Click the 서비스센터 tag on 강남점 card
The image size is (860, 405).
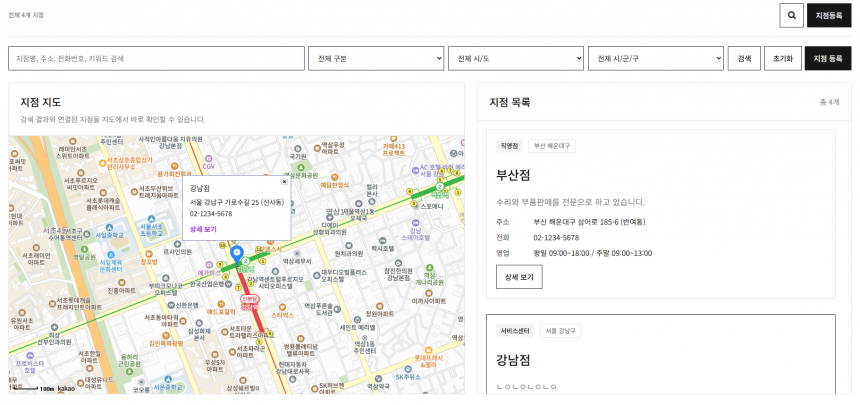pos(515,331)
